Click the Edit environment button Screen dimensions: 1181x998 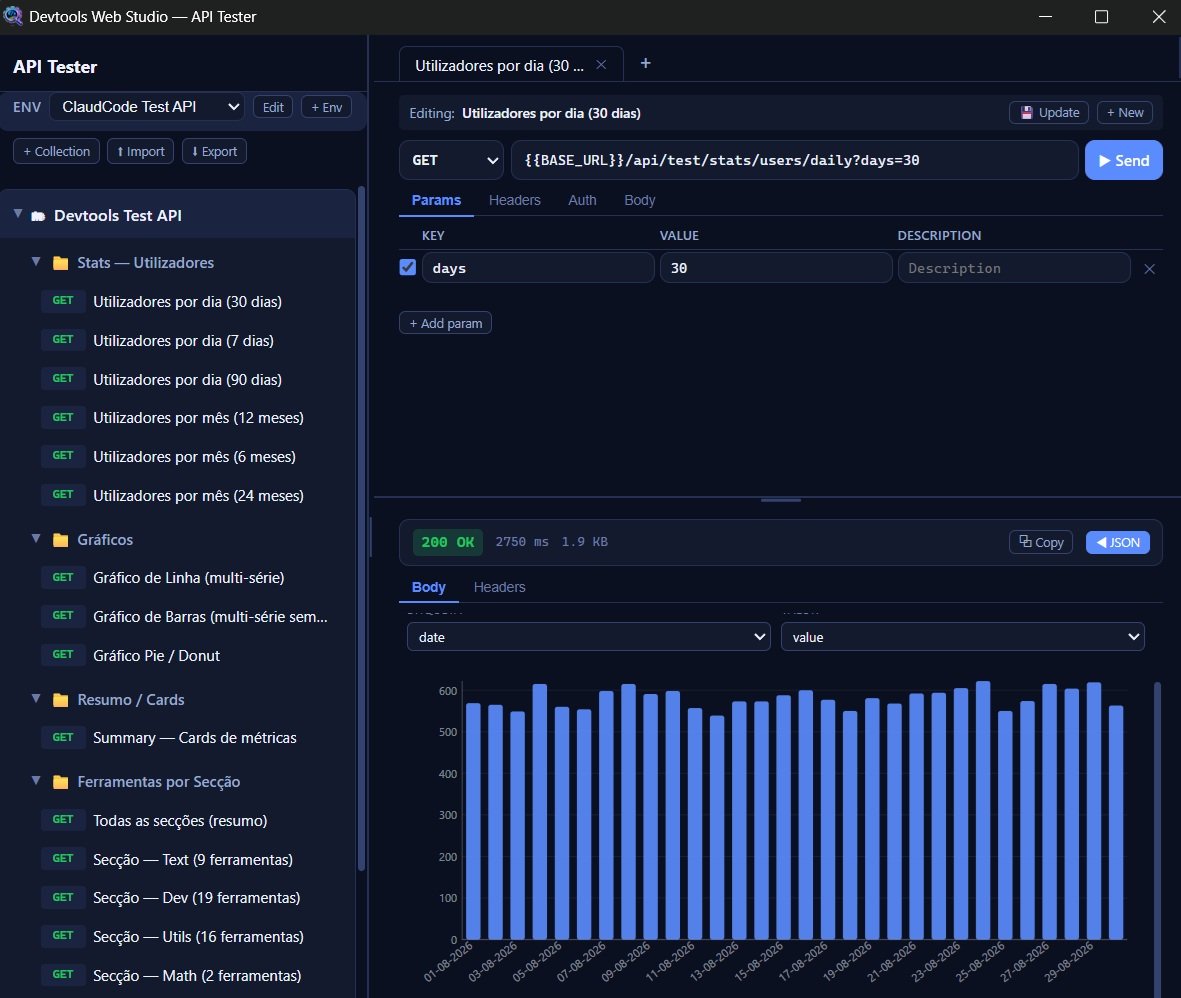273,107
